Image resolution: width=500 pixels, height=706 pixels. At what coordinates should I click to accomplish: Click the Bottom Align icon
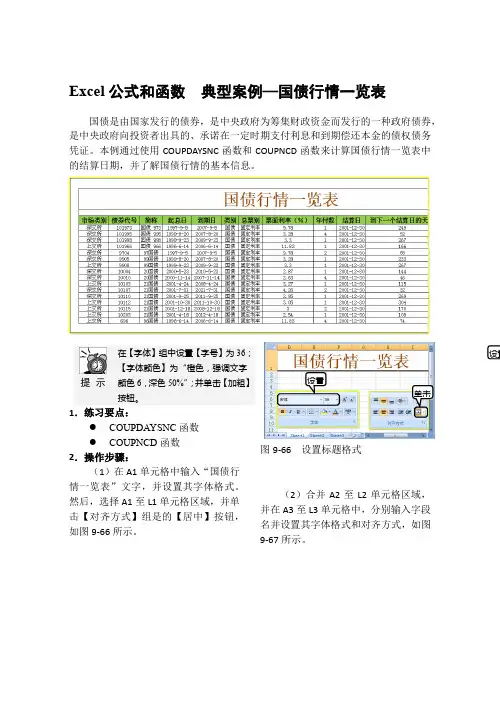(391, 401)
